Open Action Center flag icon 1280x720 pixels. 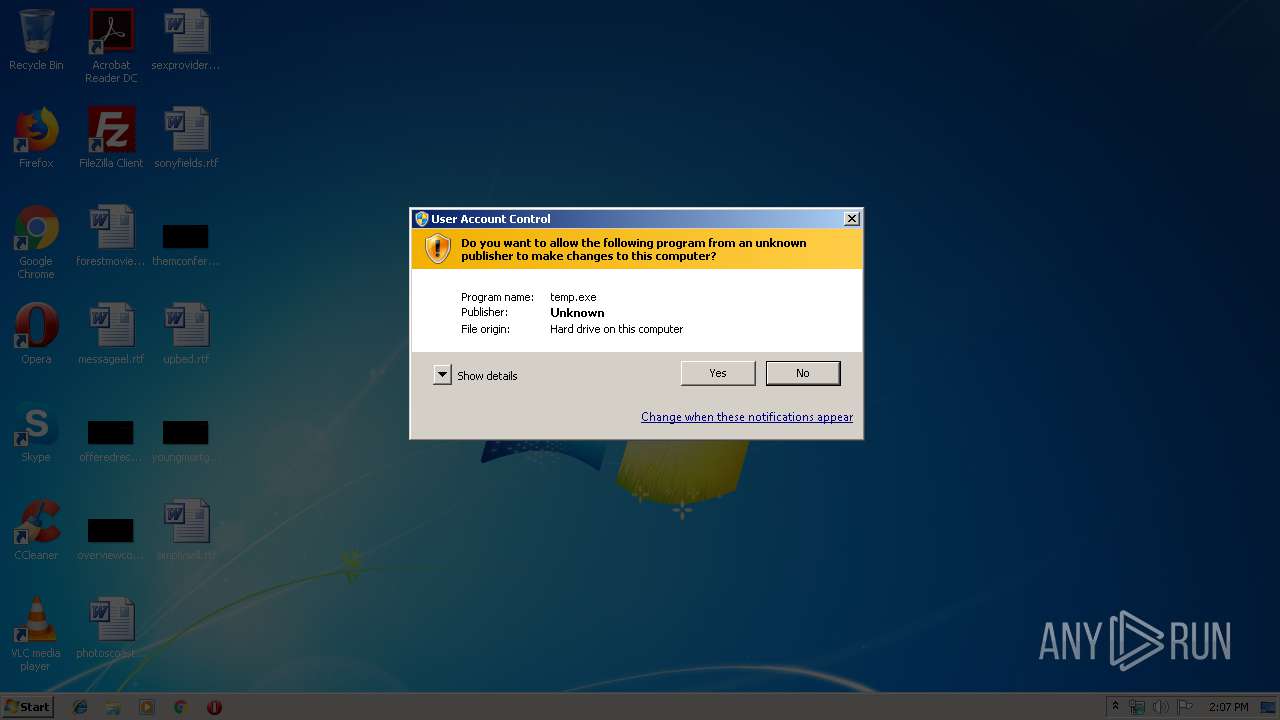click(x=1185, y=707)
